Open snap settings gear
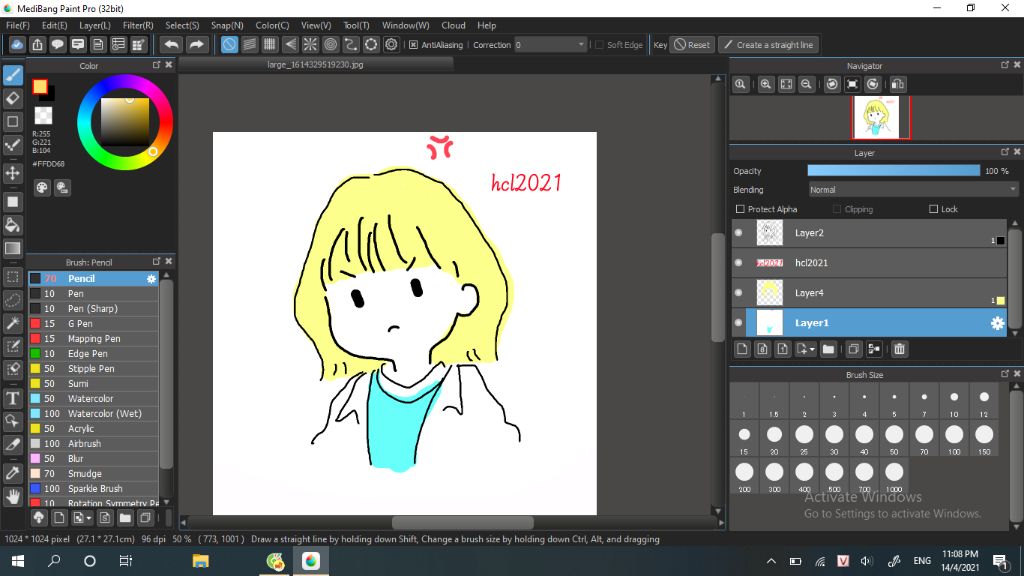The width and height of the screenshot is (1024, 576). (x=391, y=44)
